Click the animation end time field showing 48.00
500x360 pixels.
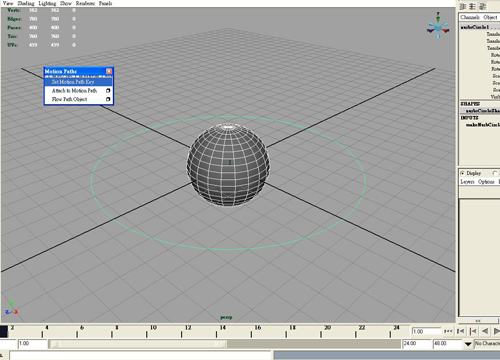tap(447, 343)
